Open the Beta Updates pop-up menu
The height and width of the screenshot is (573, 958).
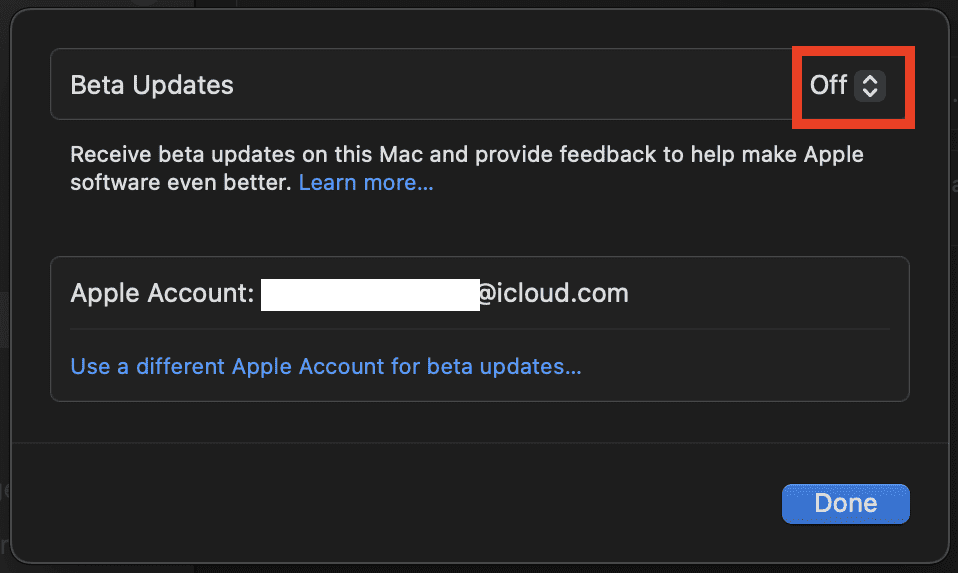[848, 85]
